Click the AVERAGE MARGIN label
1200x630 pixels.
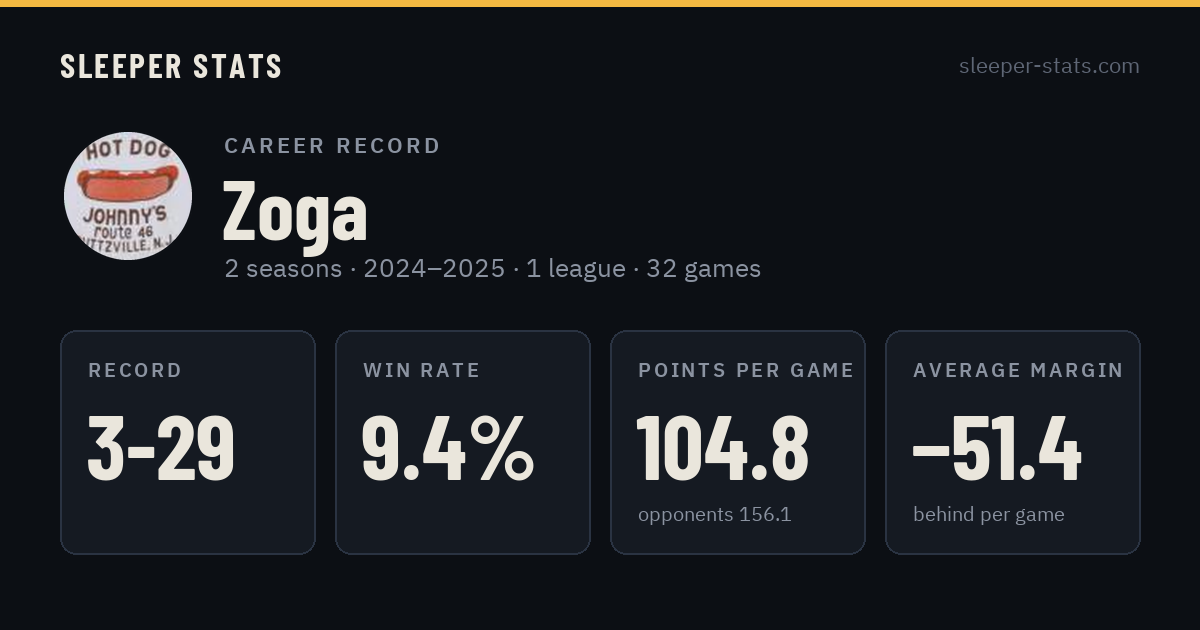(1018, 370)
